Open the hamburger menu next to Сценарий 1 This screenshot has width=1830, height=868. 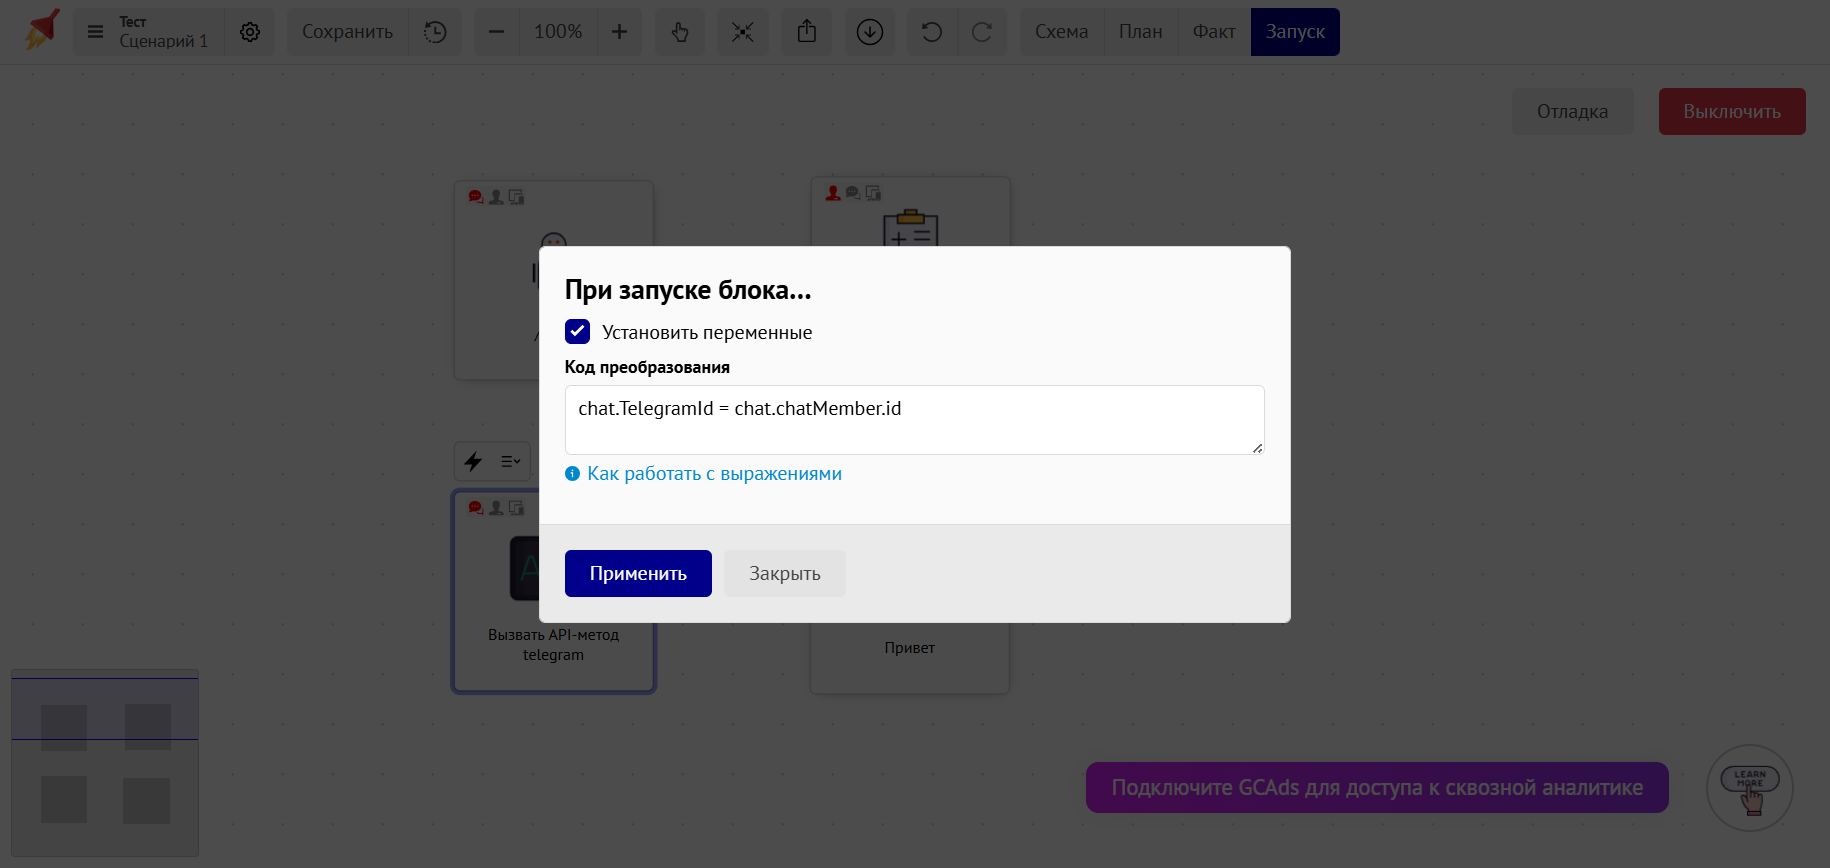96,32
